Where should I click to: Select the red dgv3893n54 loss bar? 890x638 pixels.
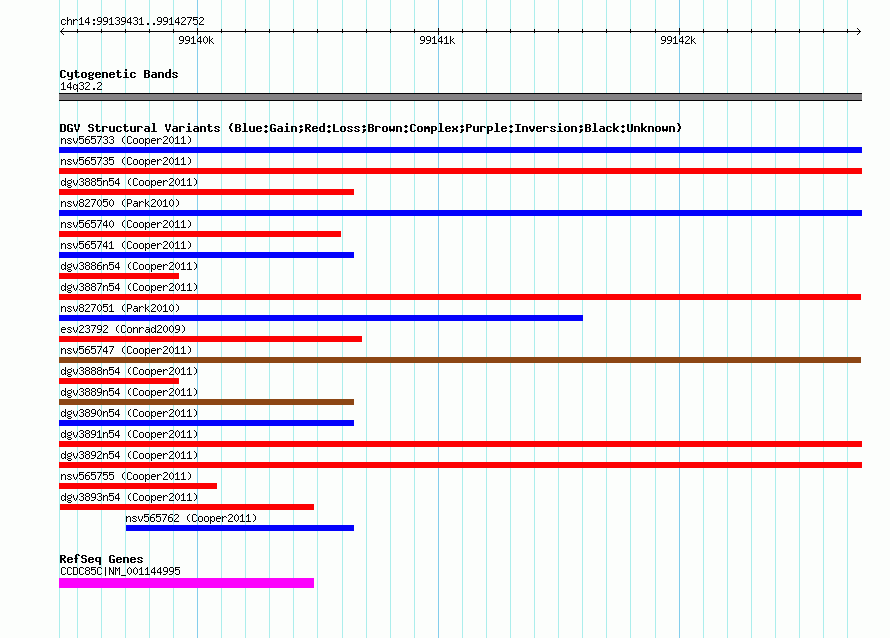[x=187, y=507]
